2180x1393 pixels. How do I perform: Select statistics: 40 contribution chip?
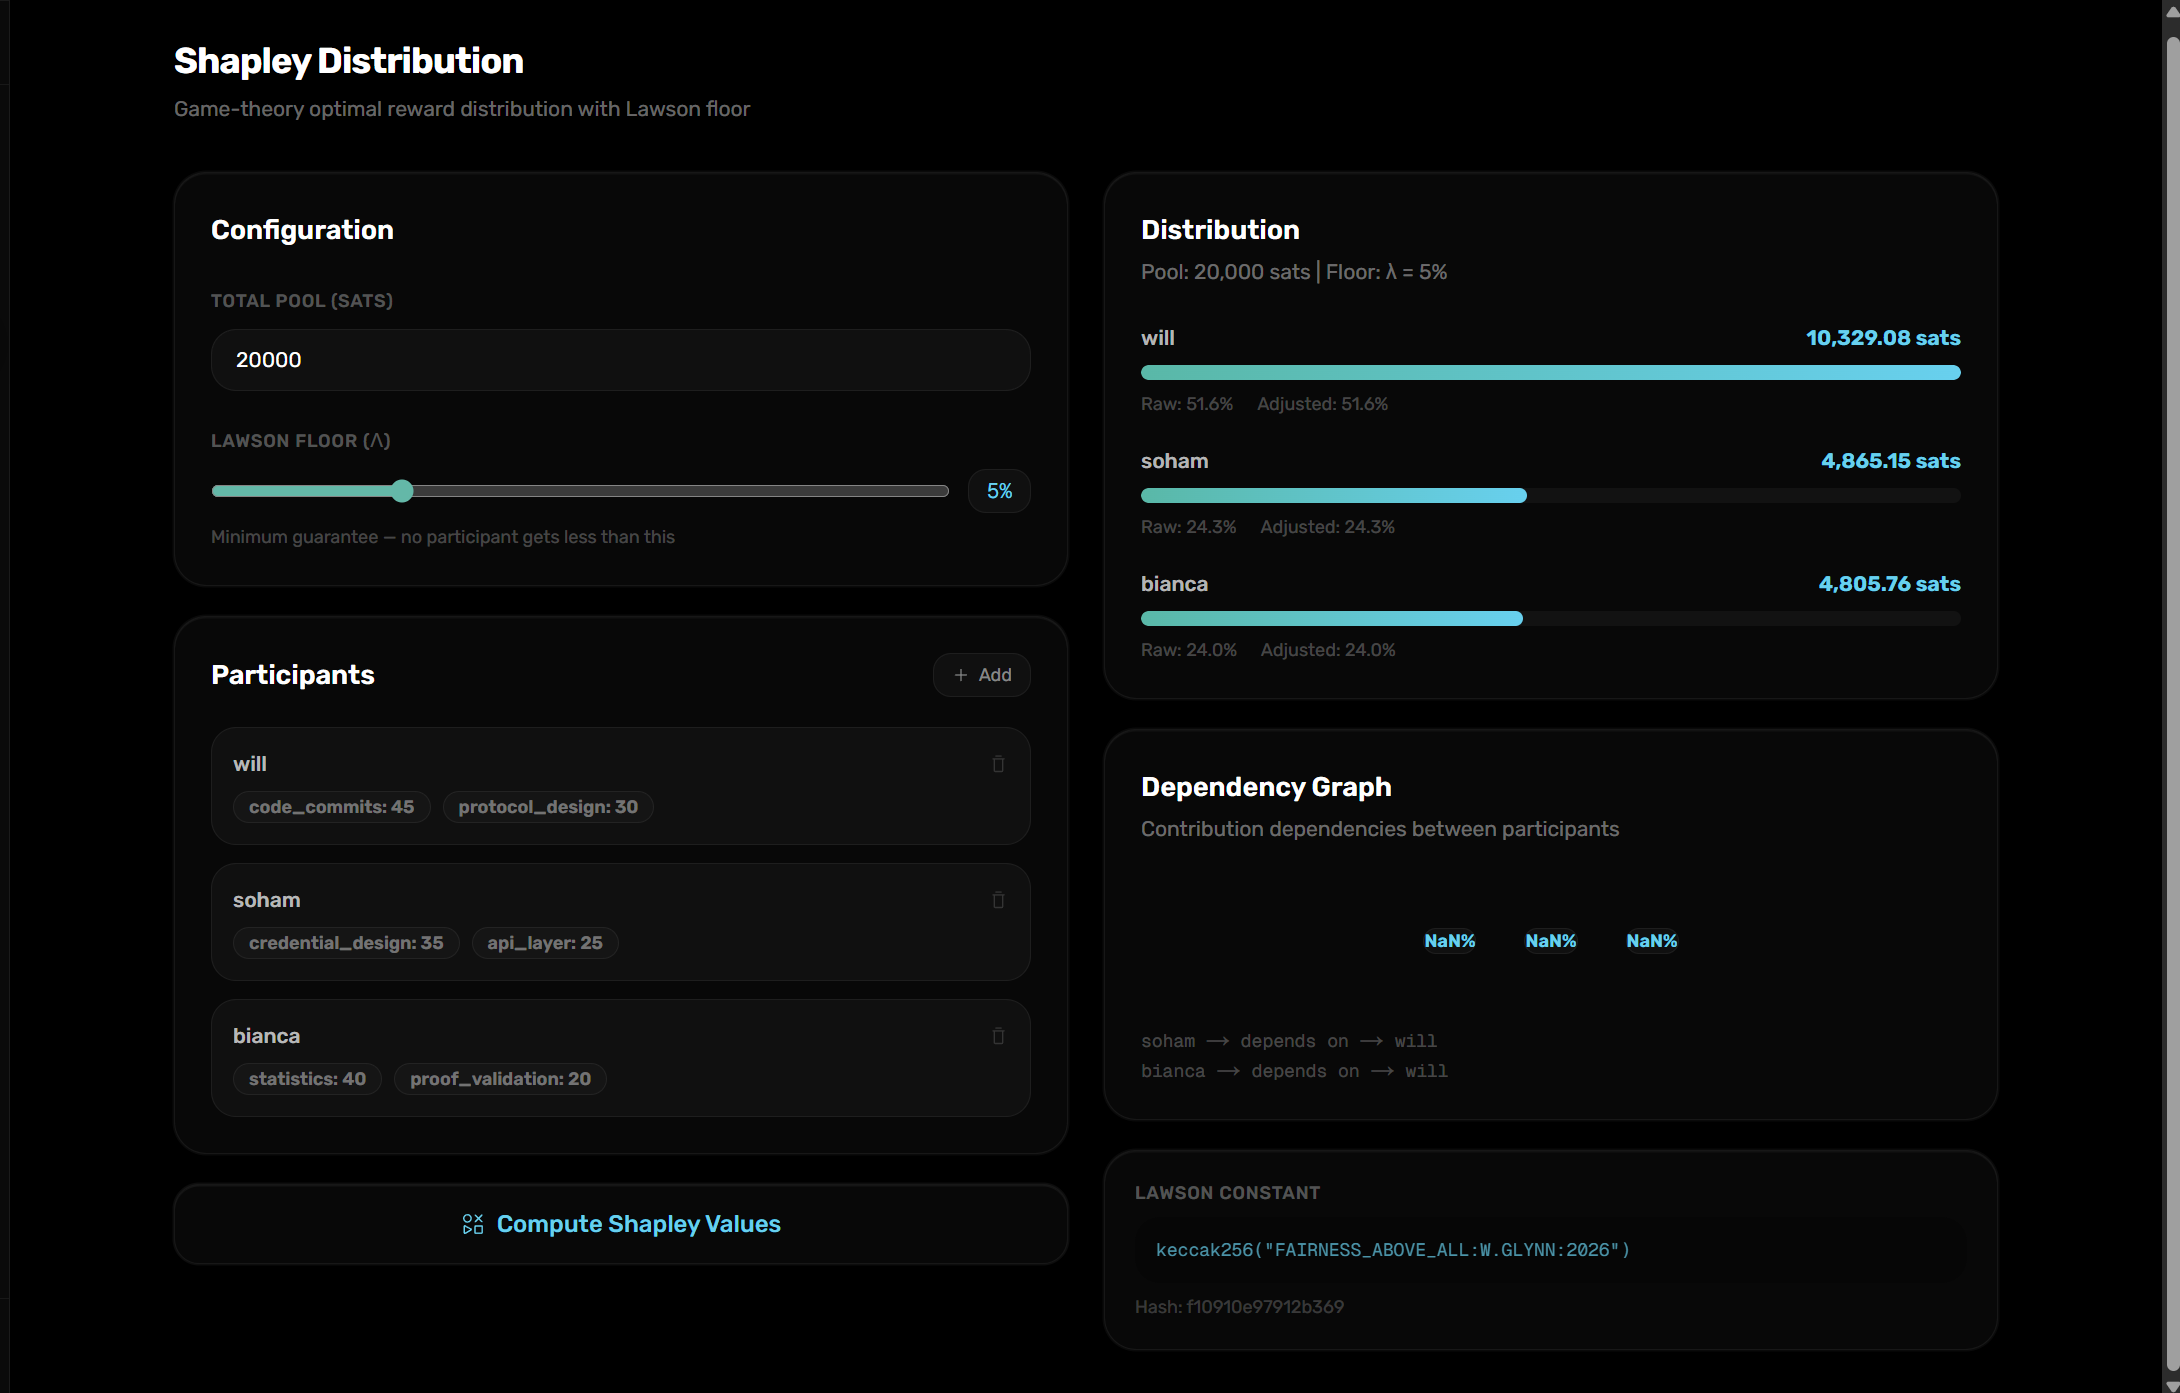tap(307, 1079)
